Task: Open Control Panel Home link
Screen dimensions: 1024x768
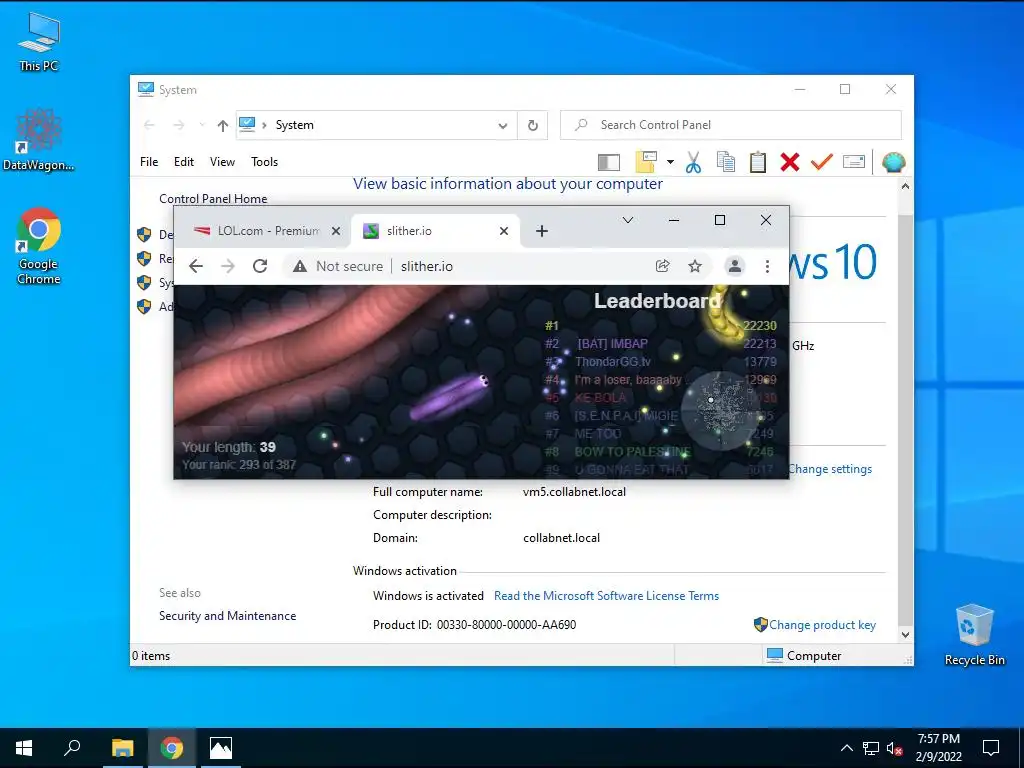Action: [x=213, y=199]
